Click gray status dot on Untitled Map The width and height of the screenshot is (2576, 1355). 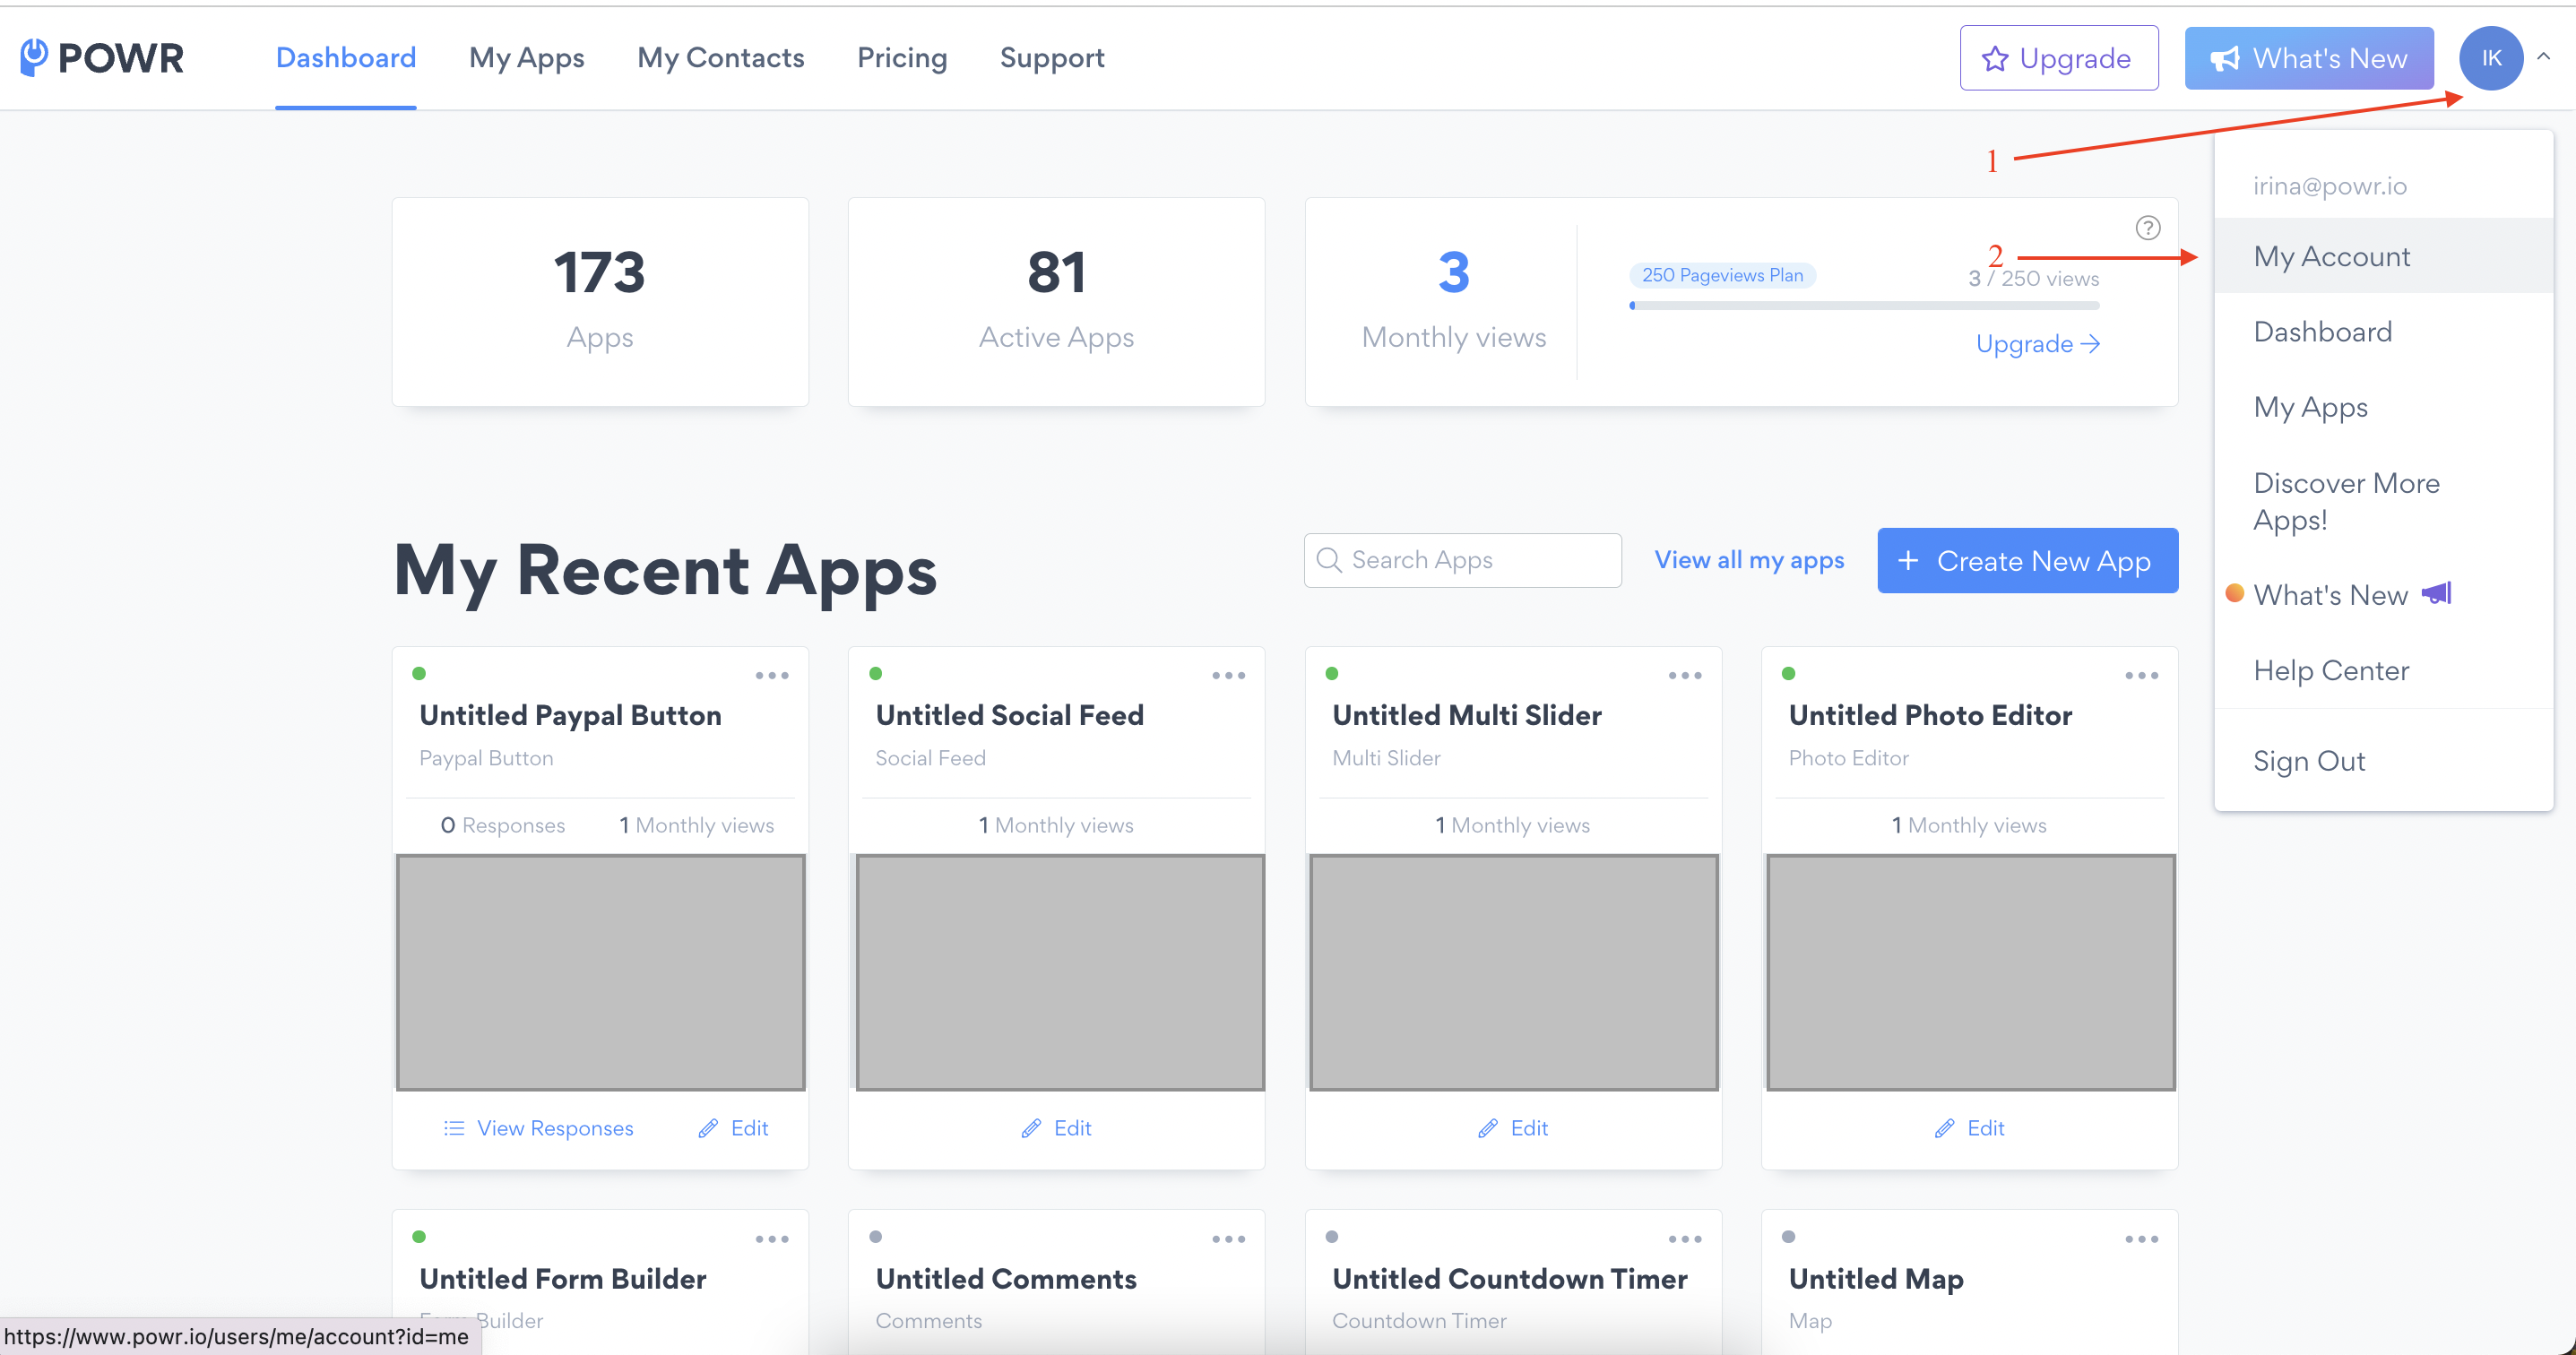[1788, 1236]
